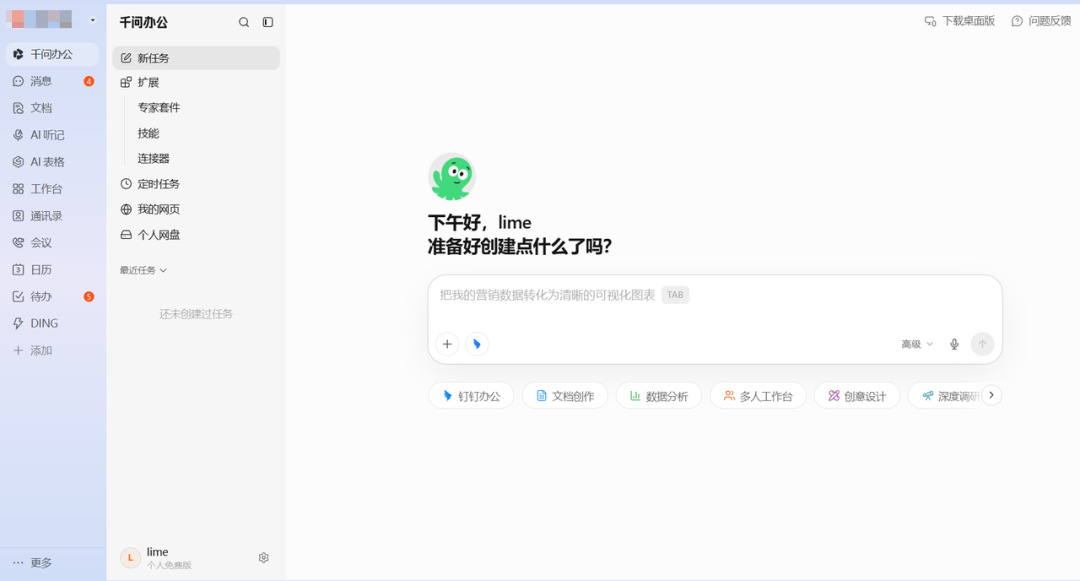Collapse the 最近任务 recent tasks list
The width and height of the screenshot is (1080, 581).
pos(143,270)
